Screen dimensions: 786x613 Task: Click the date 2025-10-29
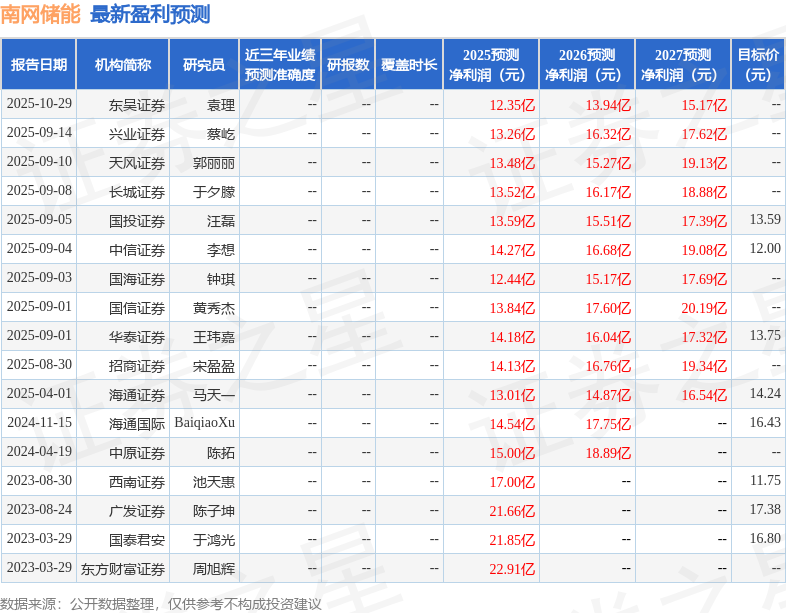(39, 103)
